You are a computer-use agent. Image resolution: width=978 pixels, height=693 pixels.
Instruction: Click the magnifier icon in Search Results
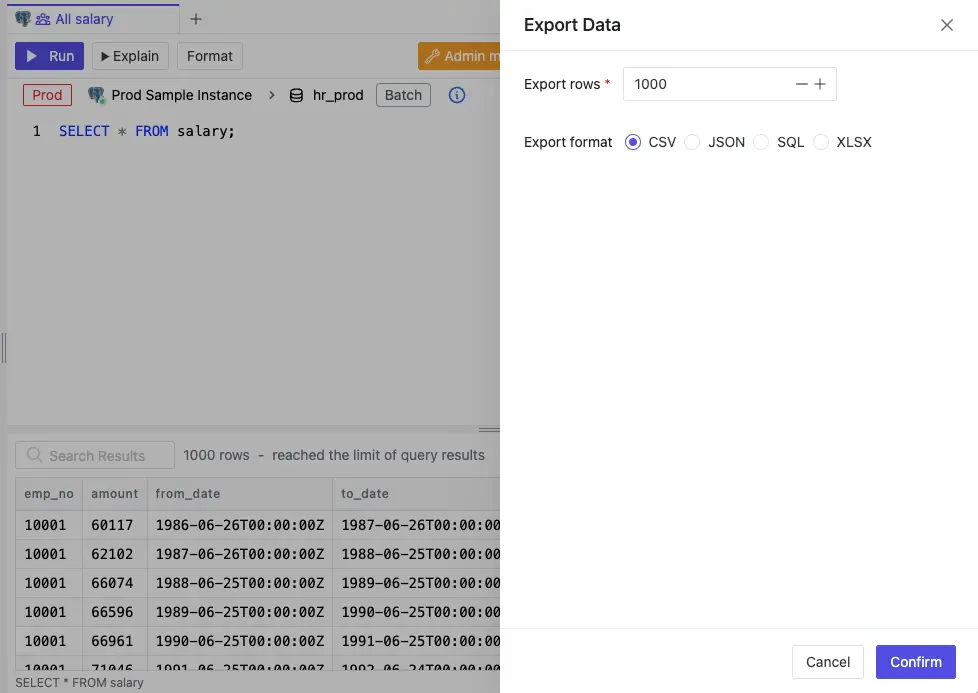pyautogui.click(x=33, y=455)
